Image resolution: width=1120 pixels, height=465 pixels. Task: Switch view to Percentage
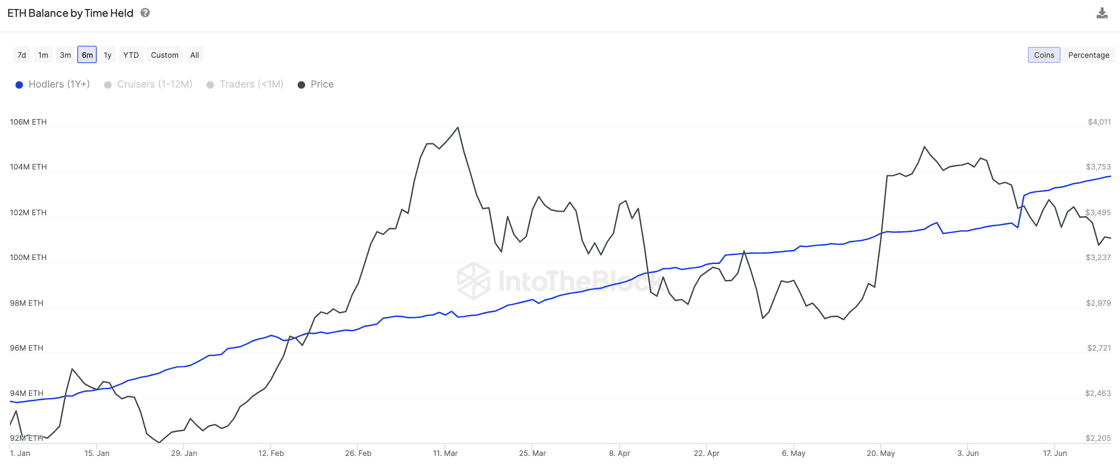[1088, 55]
